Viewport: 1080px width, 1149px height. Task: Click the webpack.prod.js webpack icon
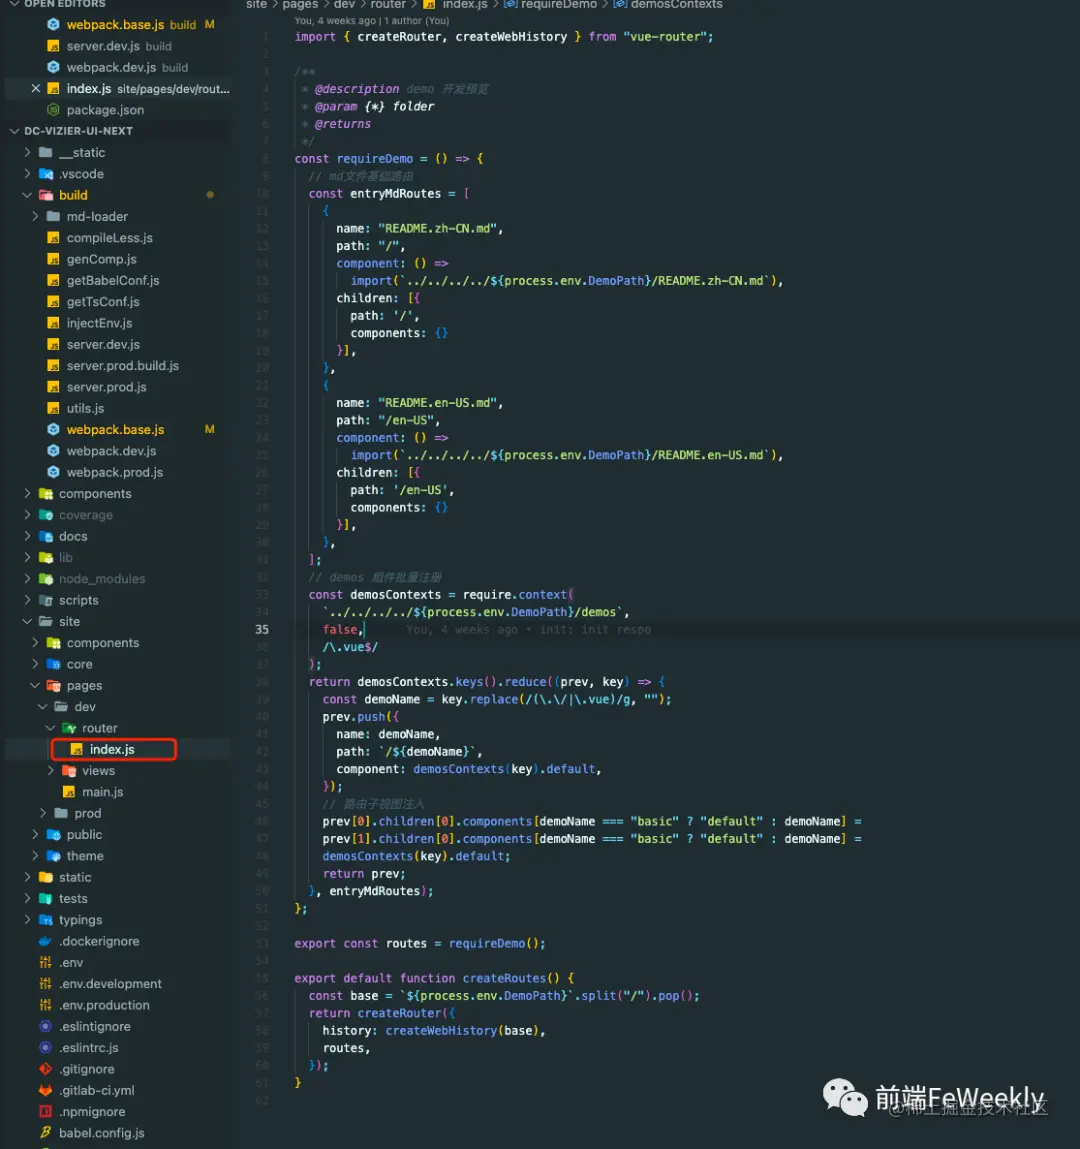click(x=53, y=472)
